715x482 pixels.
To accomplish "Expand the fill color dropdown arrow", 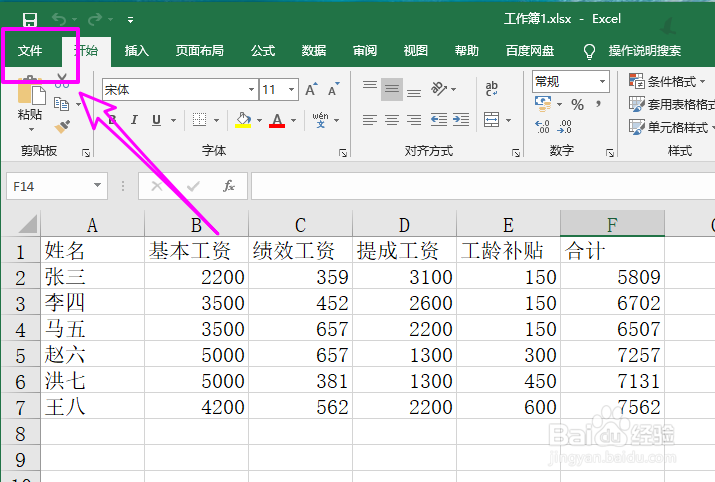I will (x=259, y=120).
